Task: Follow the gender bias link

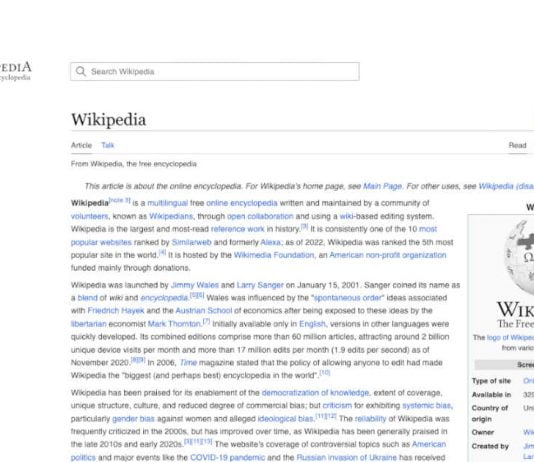Action: pos(133,419)
